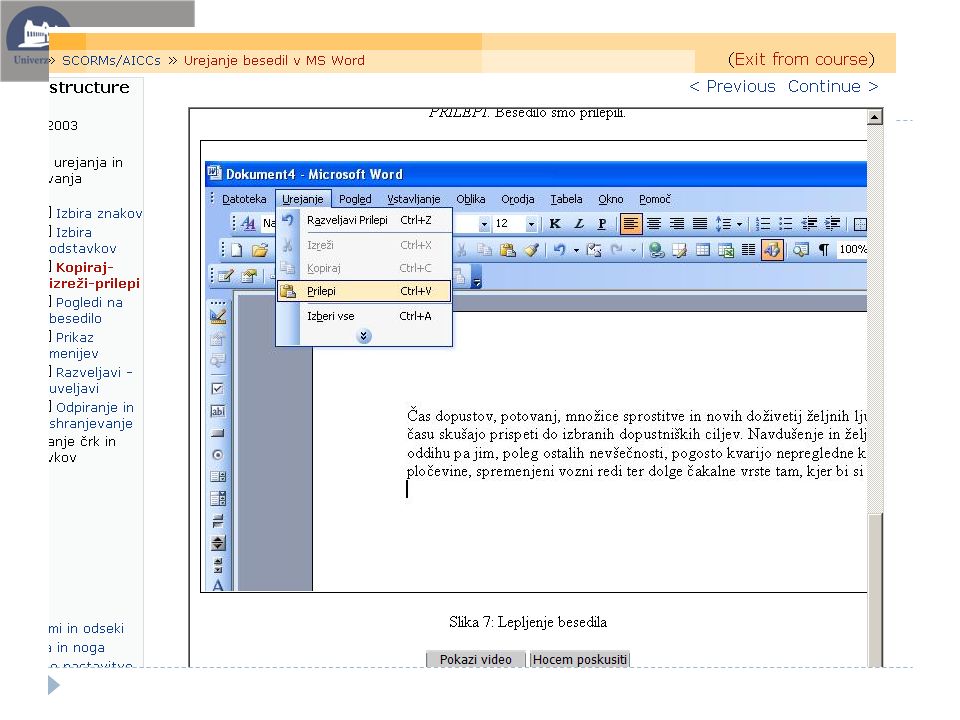Click the Styles and Formatting icon

pyautogui.click(x=248, y=223)
